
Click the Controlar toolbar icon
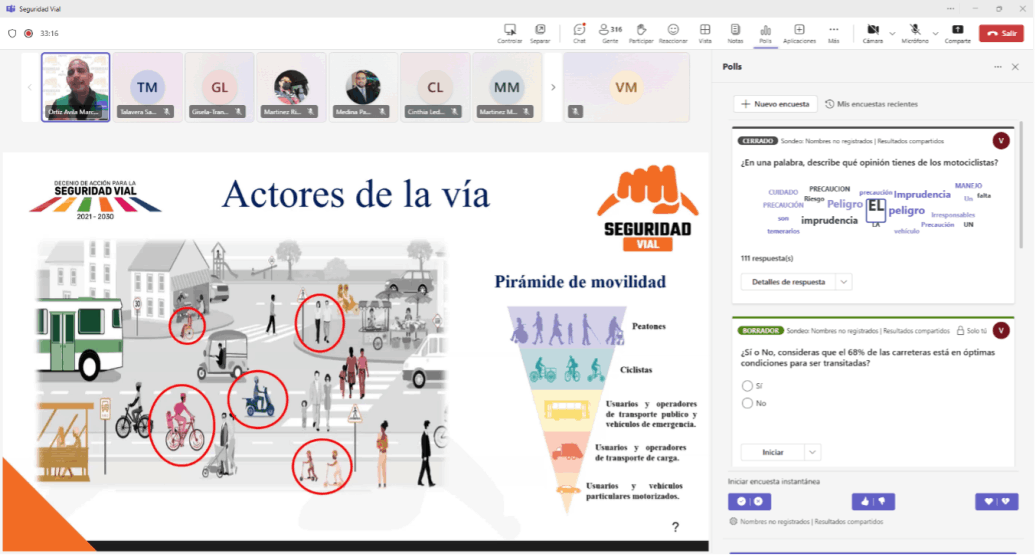[509, 33]
